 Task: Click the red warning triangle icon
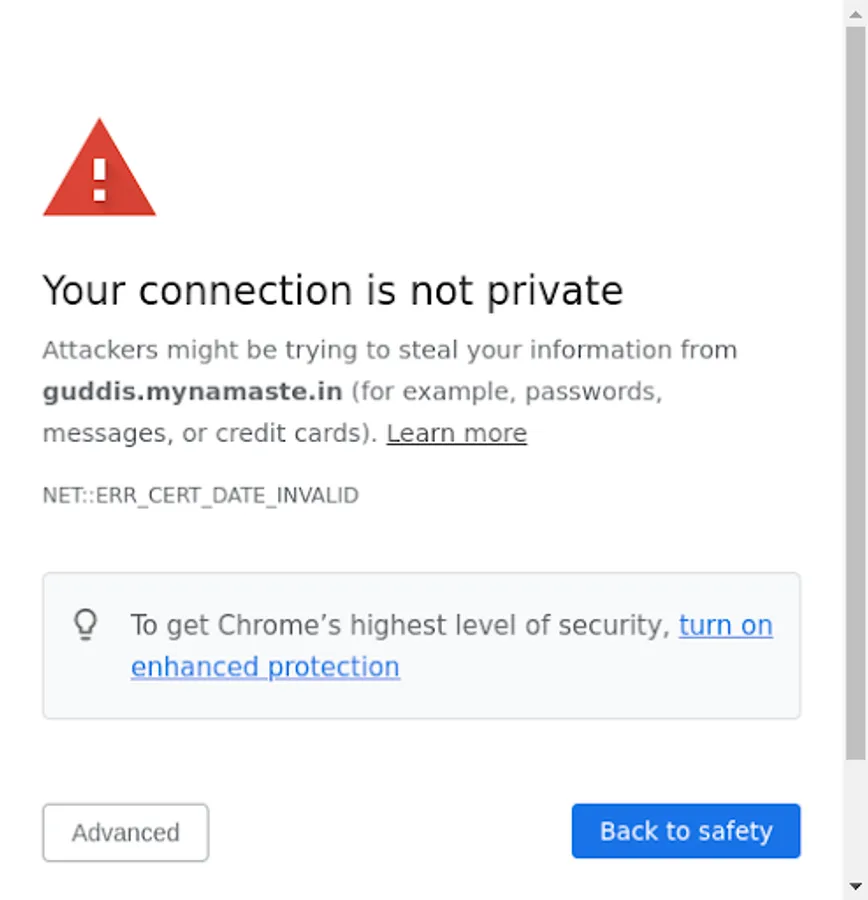[x=99, y=172]
